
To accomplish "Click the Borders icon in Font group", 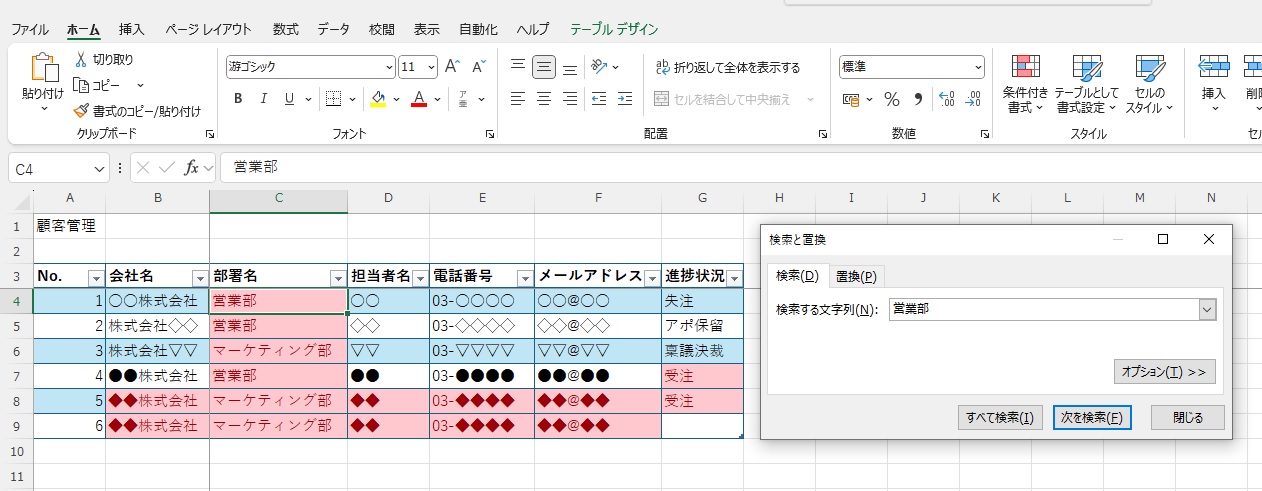I will tap(334, 98).
